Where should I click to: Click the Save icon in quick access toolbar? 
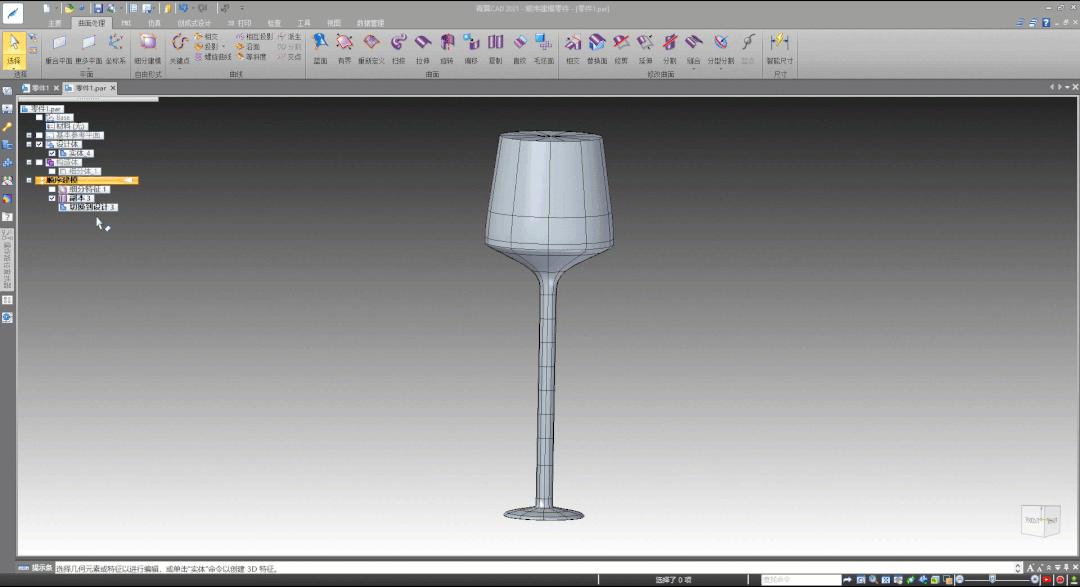(98, 8)
